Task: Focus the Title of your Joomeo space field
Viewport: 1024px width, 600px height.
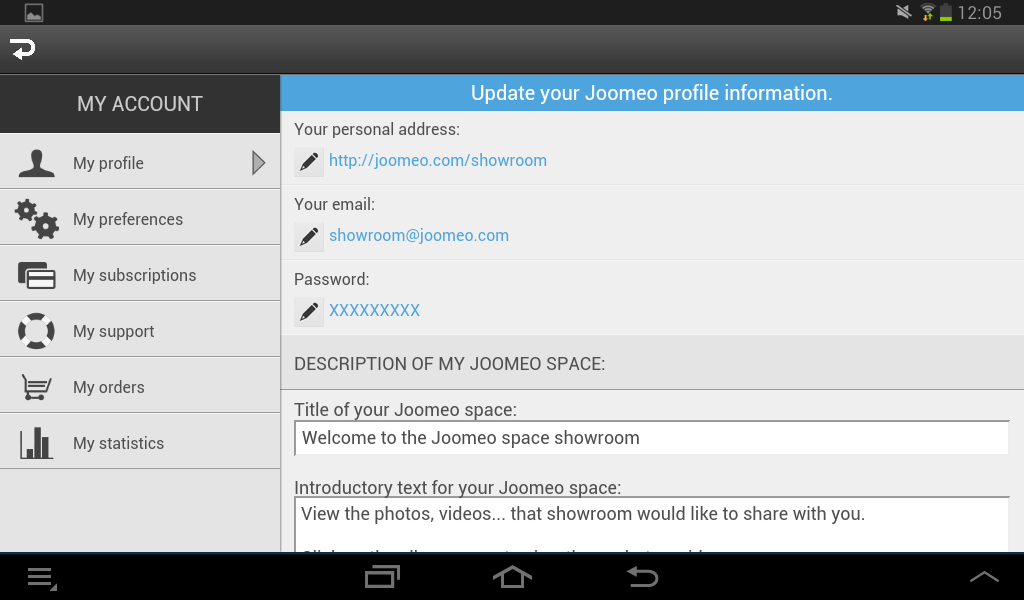Action: click(x=652, y=438)
